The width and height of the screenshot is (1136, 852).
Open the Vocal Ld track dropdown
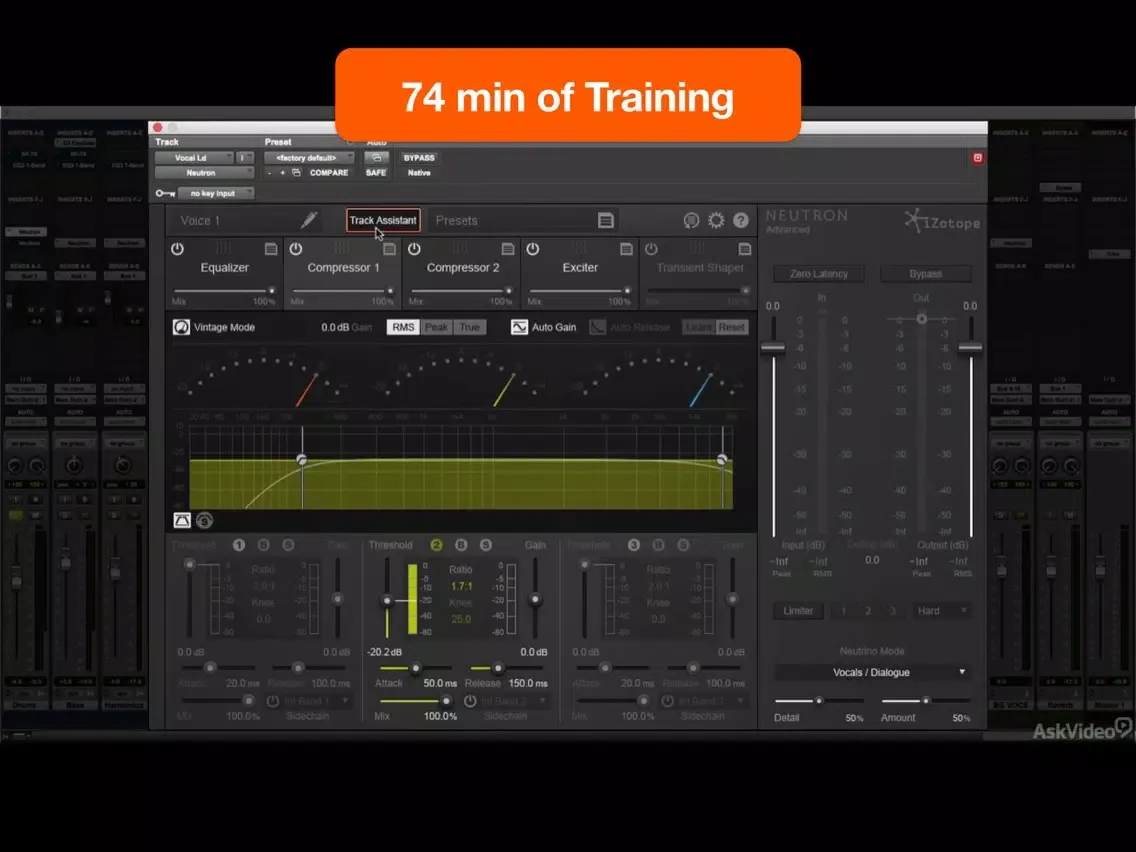193,158
